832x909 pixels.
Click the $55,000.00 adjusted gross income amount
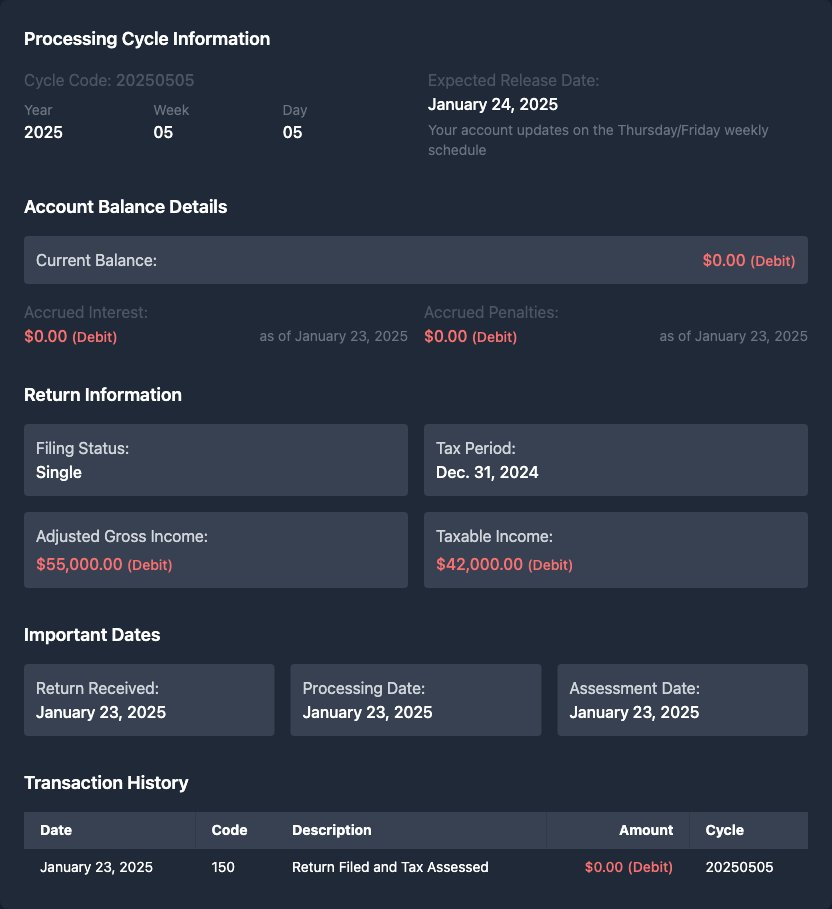point(104,564)
